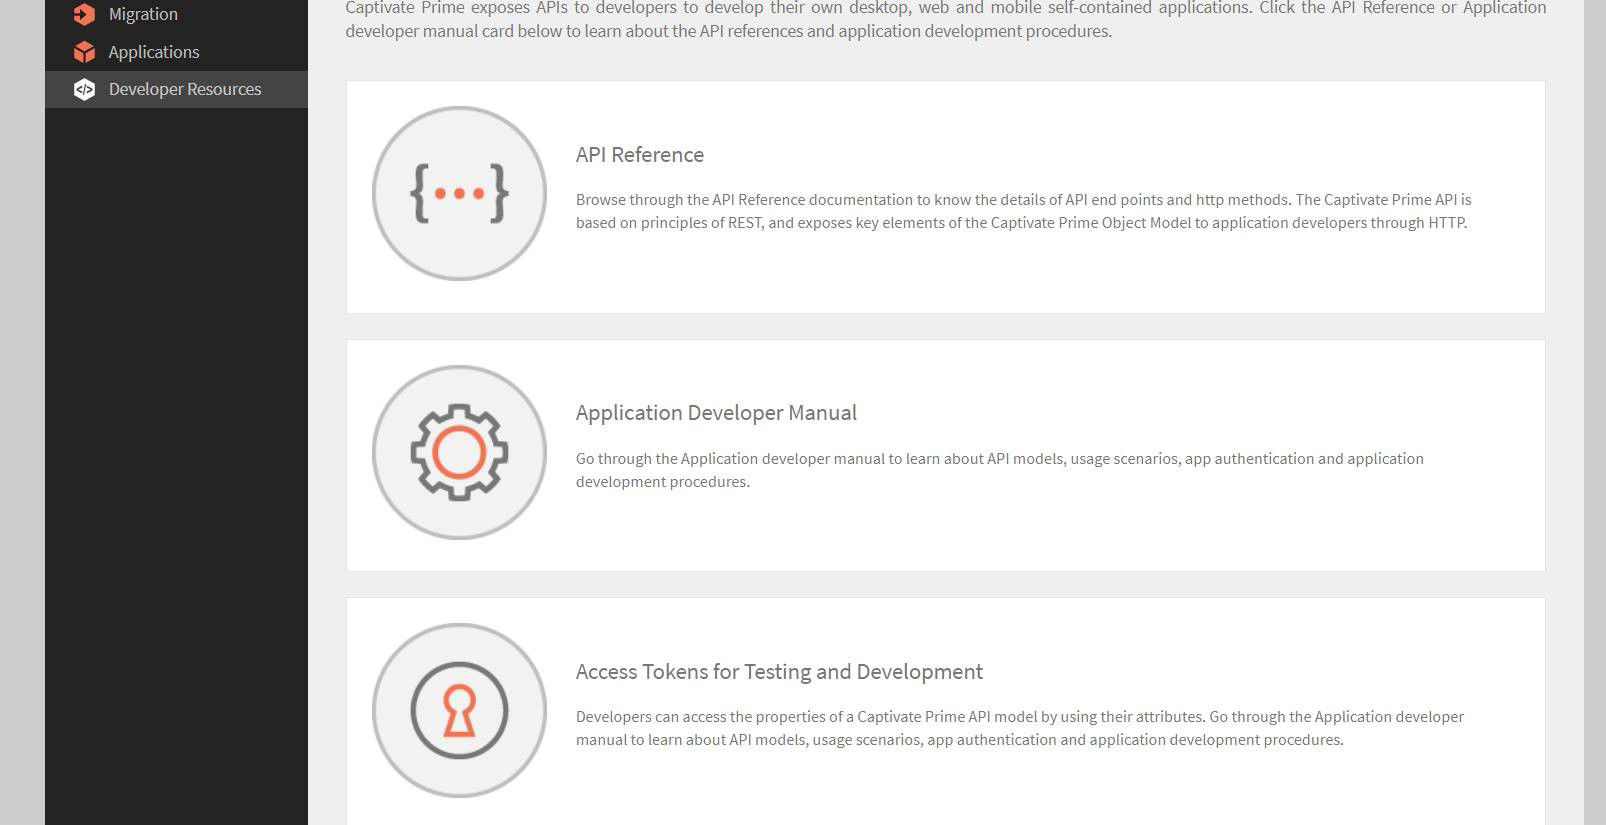Open Access Tokens for Testing and Development
1606x825 pixels.
coord(779,672)
